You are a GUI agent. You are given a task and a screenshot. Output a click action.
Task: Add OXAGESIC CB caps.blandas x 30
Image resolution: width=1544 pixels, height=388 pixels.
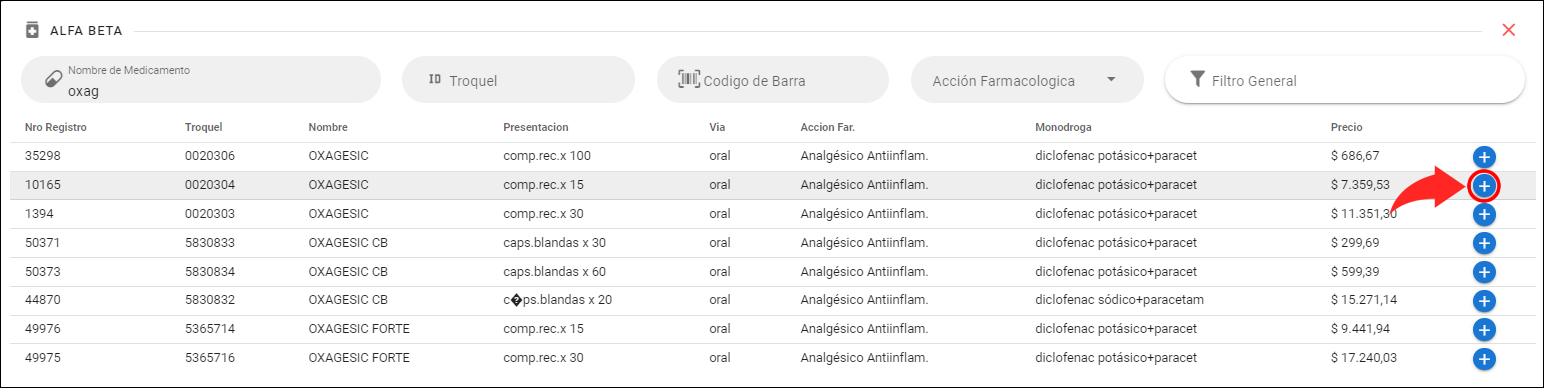click(x=1484, y=243)
